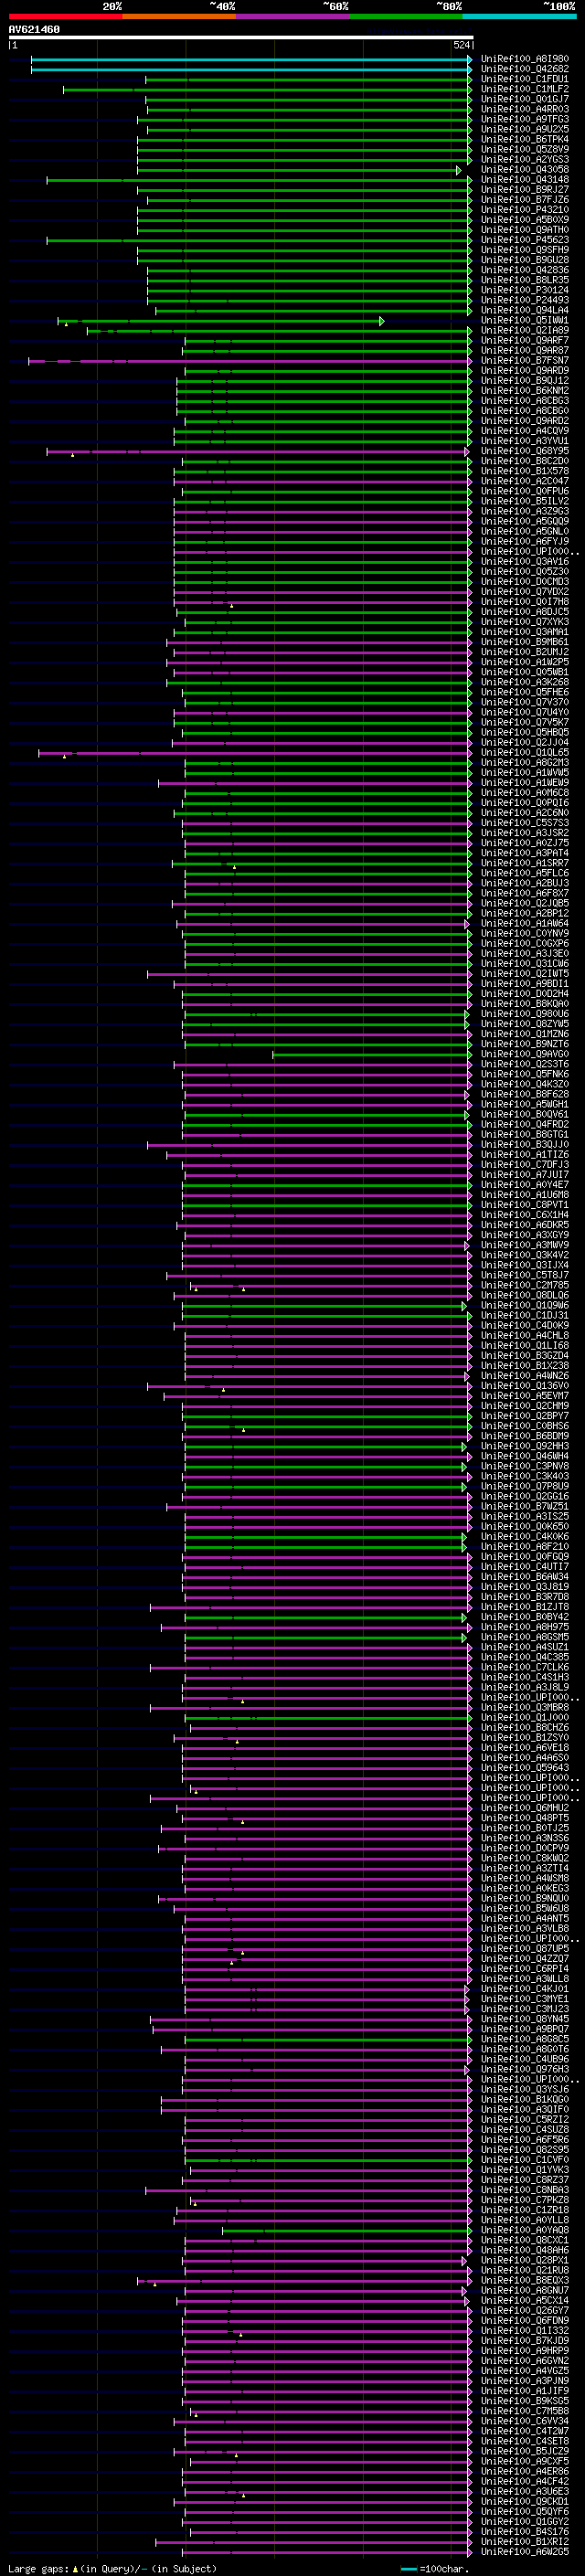Open the UniRef100_B7KJD9 hit

(525, 2341)
